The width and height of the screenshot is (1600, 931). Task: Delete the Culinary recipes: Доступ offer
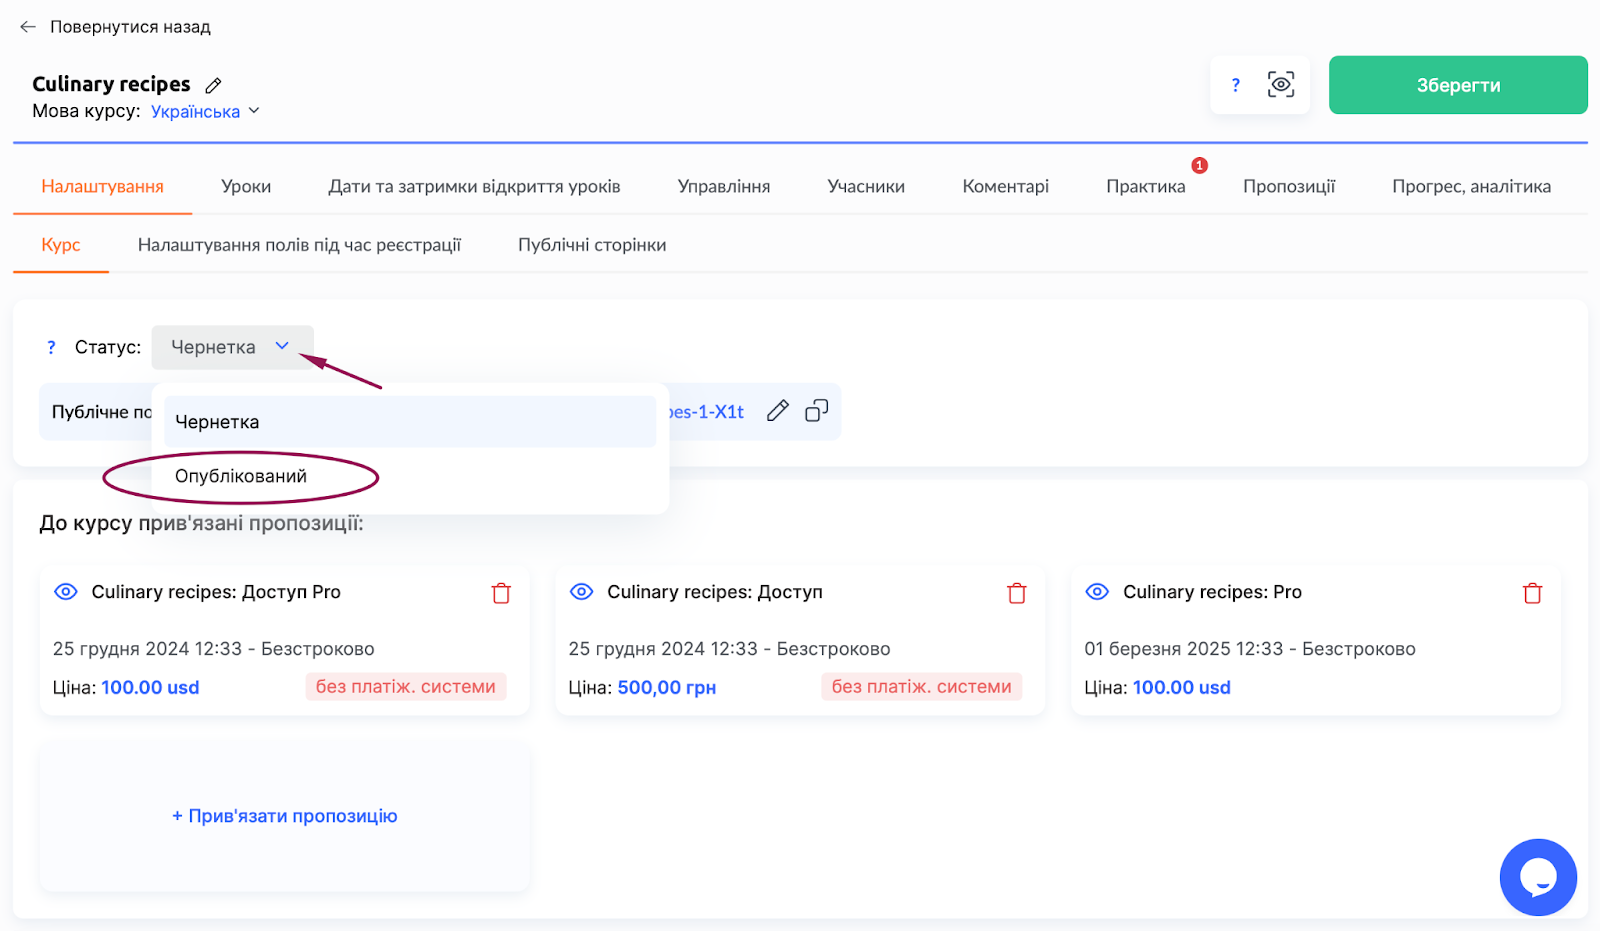pos(1017,593)
